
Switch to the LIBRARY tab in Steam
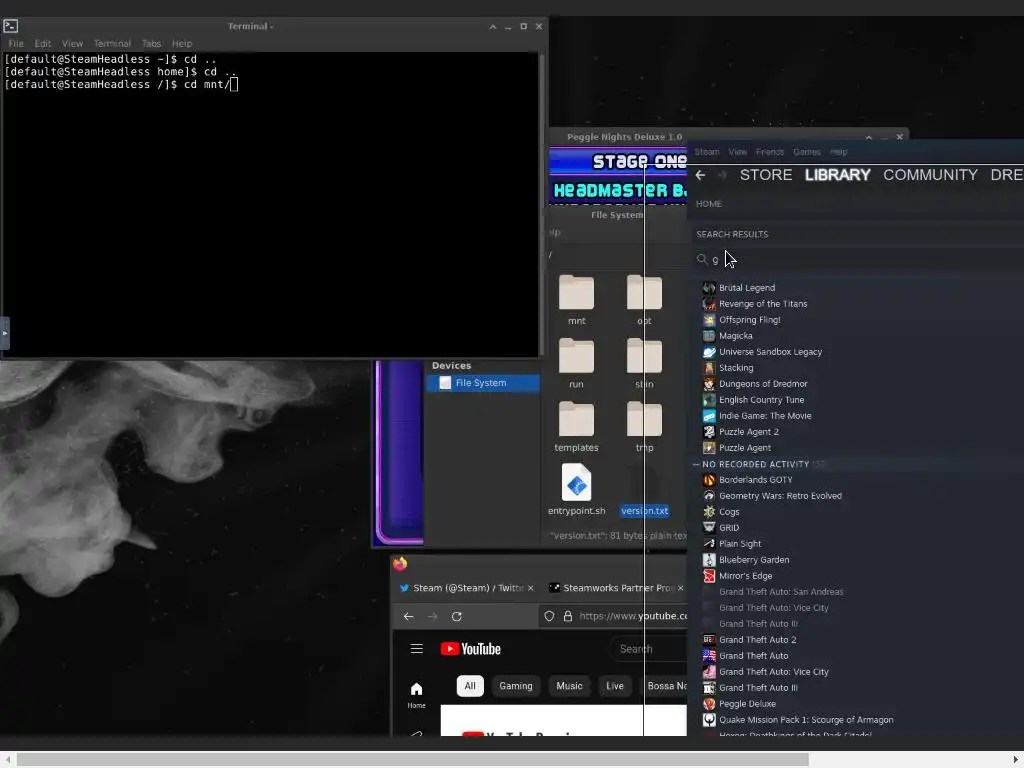point(837,175)
